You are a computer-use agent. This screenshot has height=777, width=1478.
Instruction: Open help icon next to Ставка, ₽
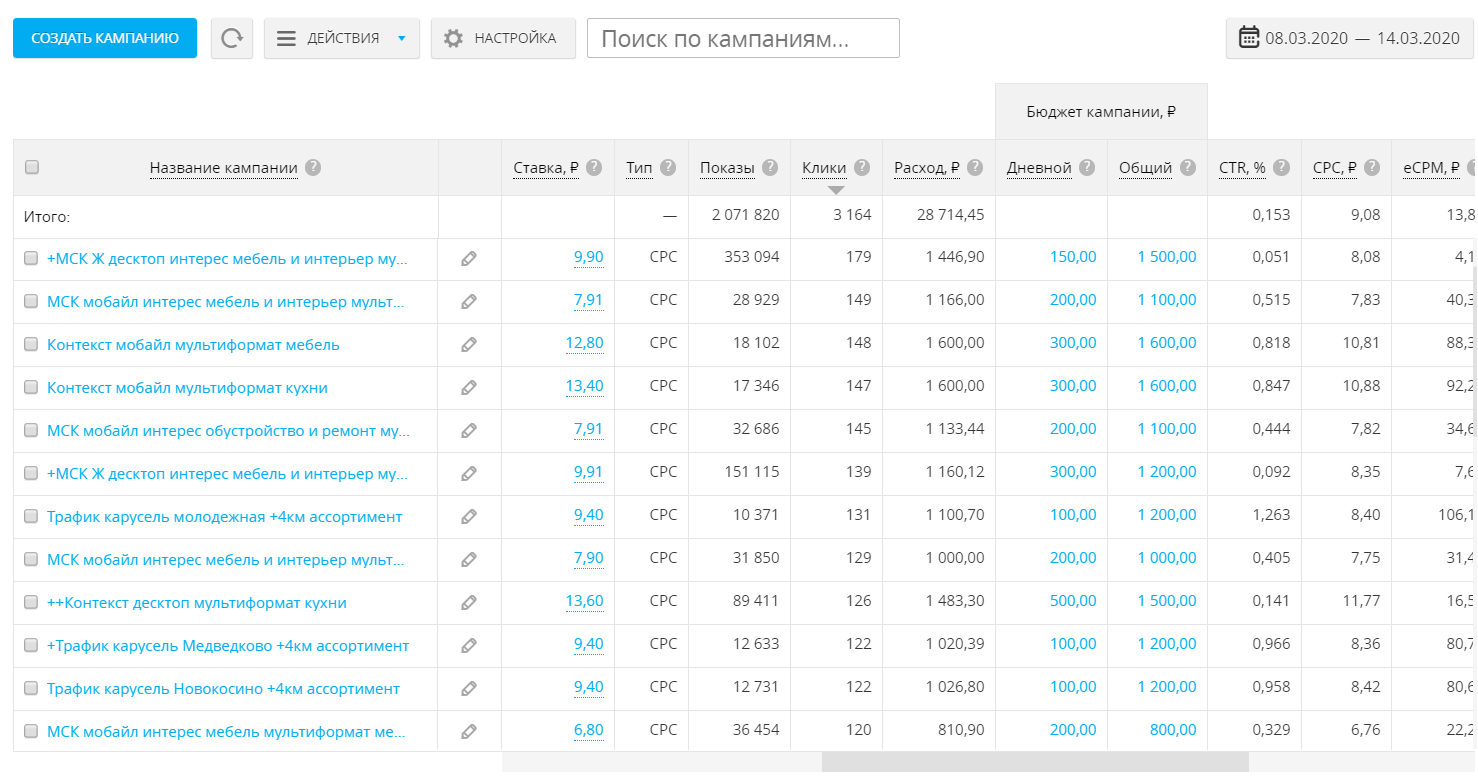click(594, 167)
